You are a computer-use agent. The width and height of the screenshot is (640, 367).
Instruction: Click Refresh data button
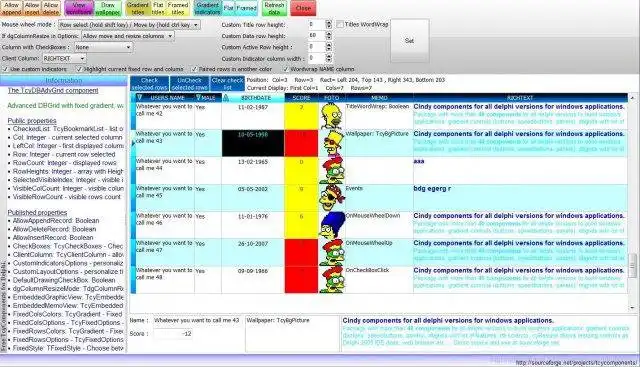pyautogui.click(x=274, y=8)
